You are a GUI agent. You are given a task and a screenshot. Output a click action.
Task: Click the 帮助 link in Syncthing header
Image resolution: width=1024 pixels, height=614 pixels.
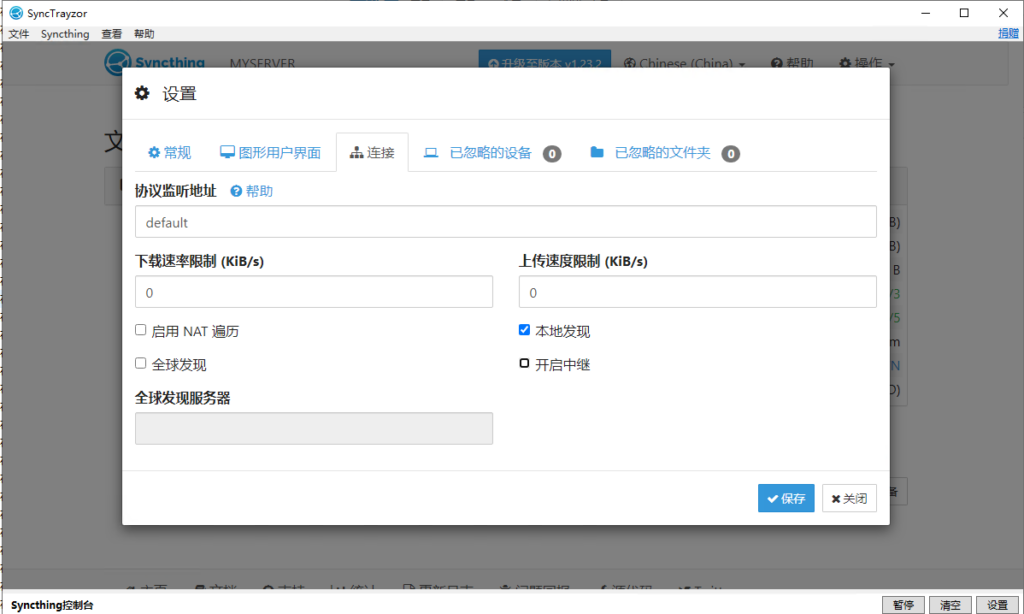[792, 63]
